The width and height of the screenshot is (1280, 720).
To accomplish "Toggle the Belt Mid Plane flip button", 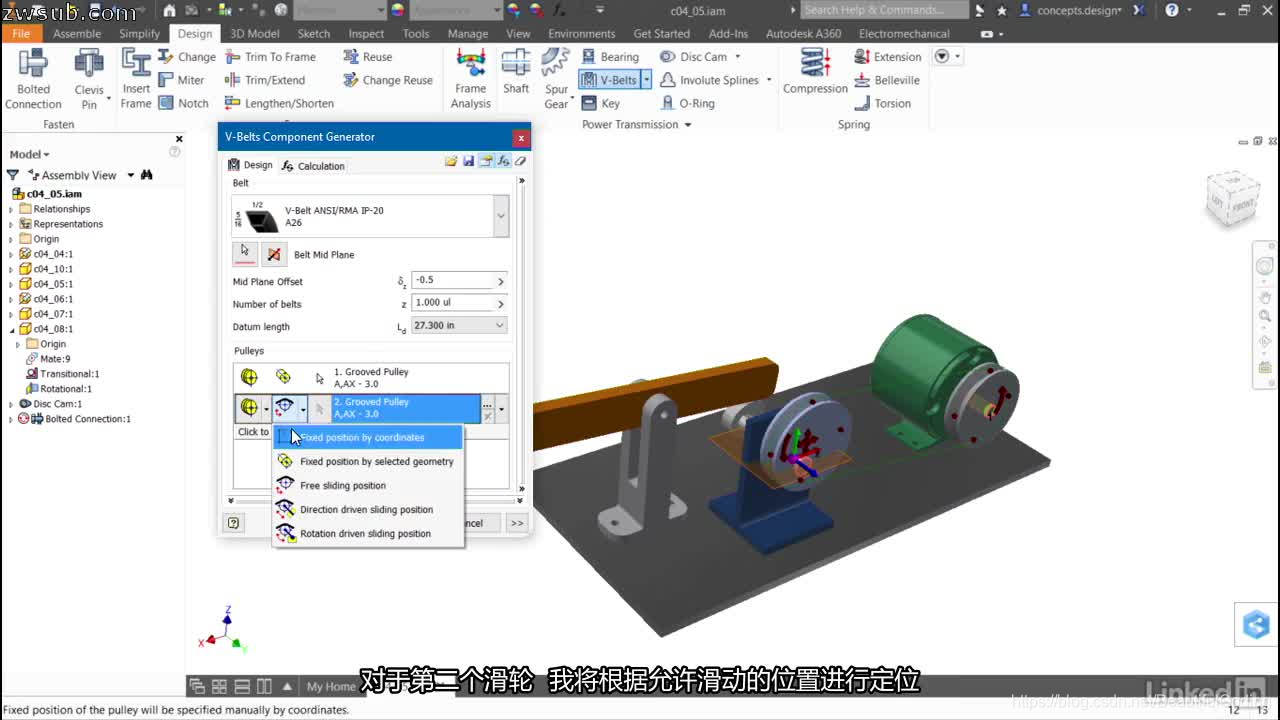I will (273, 254).
